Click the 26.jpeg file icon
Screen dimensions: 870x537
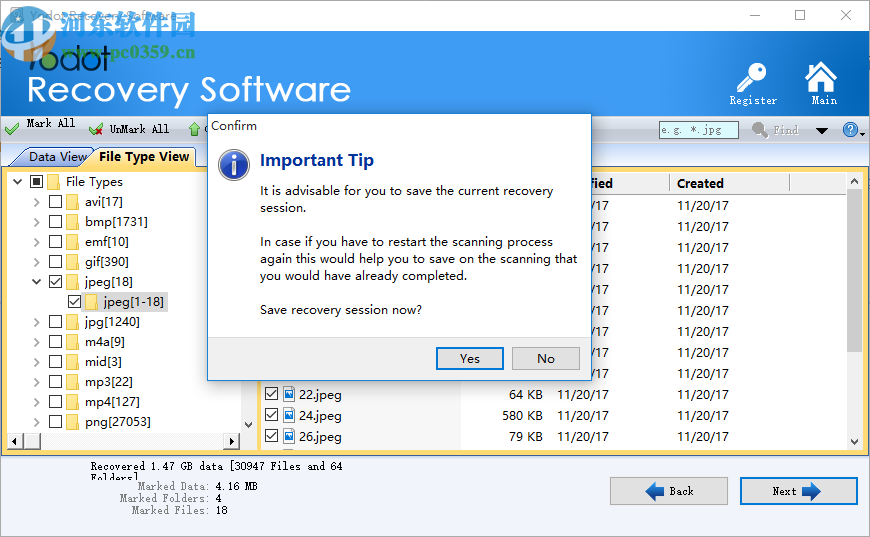click(289, 437)
